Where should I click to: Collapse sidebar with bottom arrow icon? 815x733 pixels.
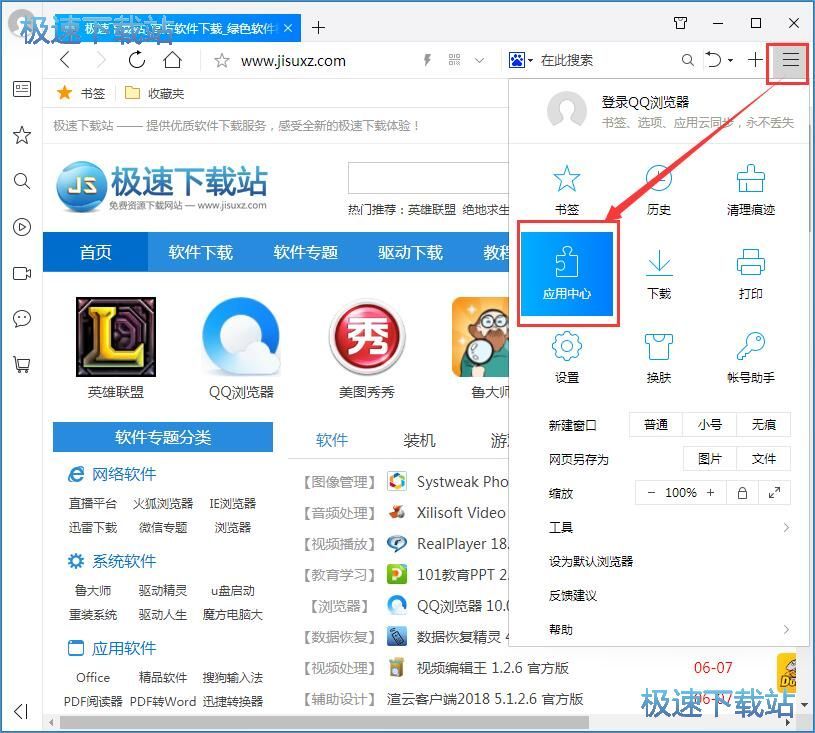point(21,711)
